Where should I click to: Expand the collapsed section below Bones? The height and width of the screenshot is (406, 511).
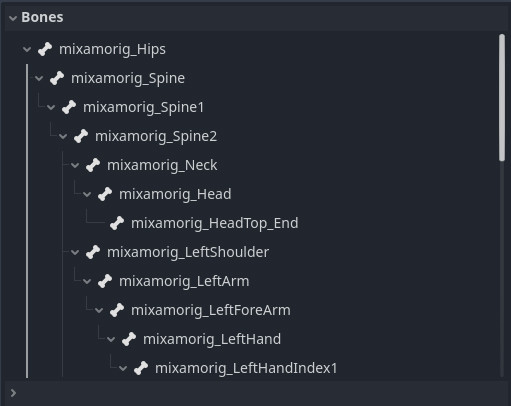13,393
